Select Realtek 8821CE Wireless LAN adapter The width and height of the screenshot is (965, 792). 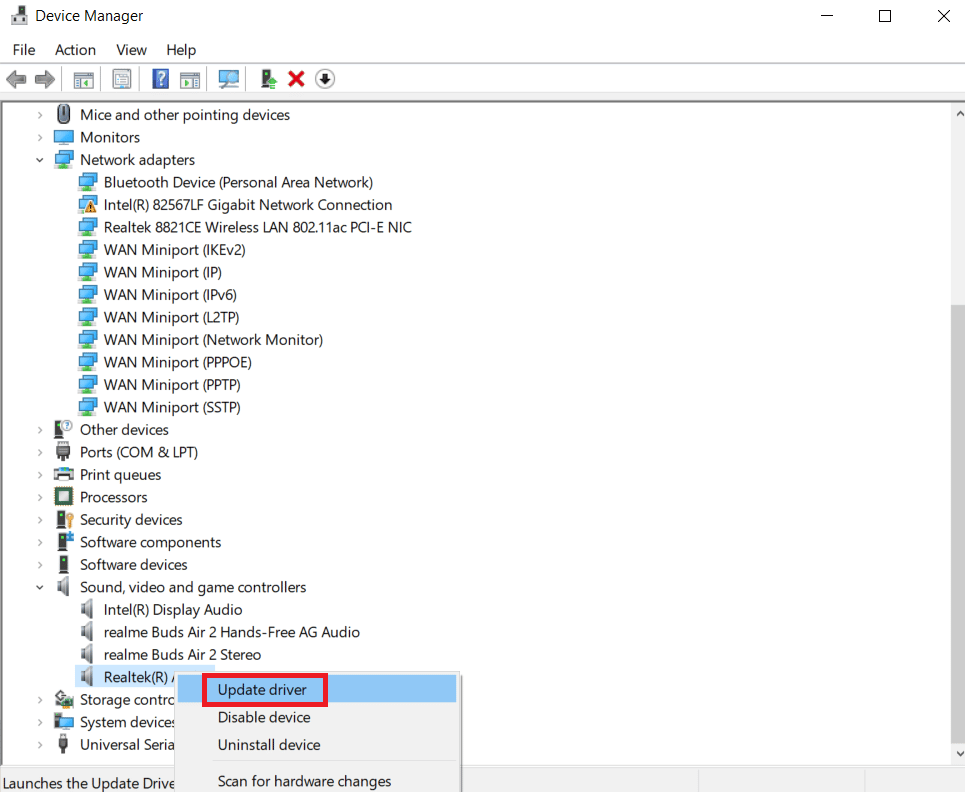(x=257, y=227)
